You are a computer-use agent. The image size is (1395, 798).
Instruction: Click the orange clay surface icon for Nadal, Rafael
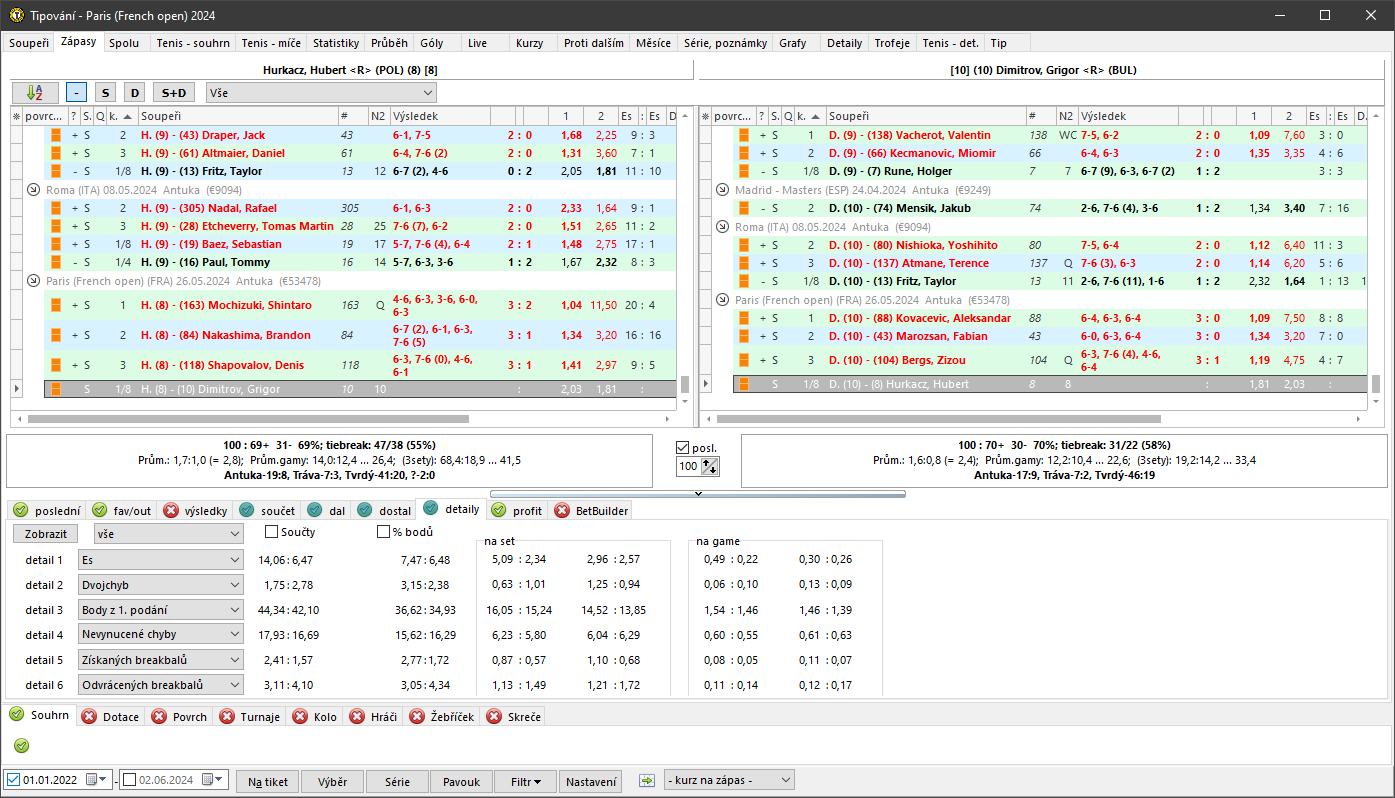[57, 208]
